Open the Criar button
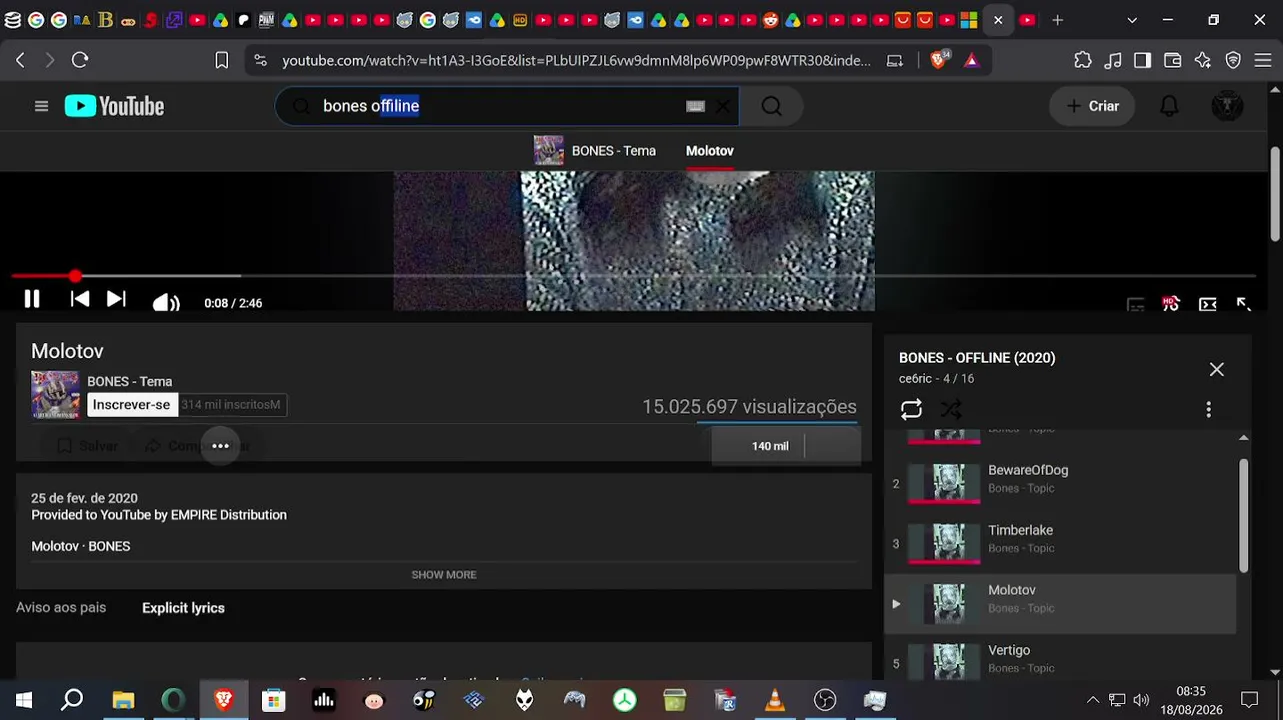The height and width of the screenshot is (720, 1283). 1092,106
